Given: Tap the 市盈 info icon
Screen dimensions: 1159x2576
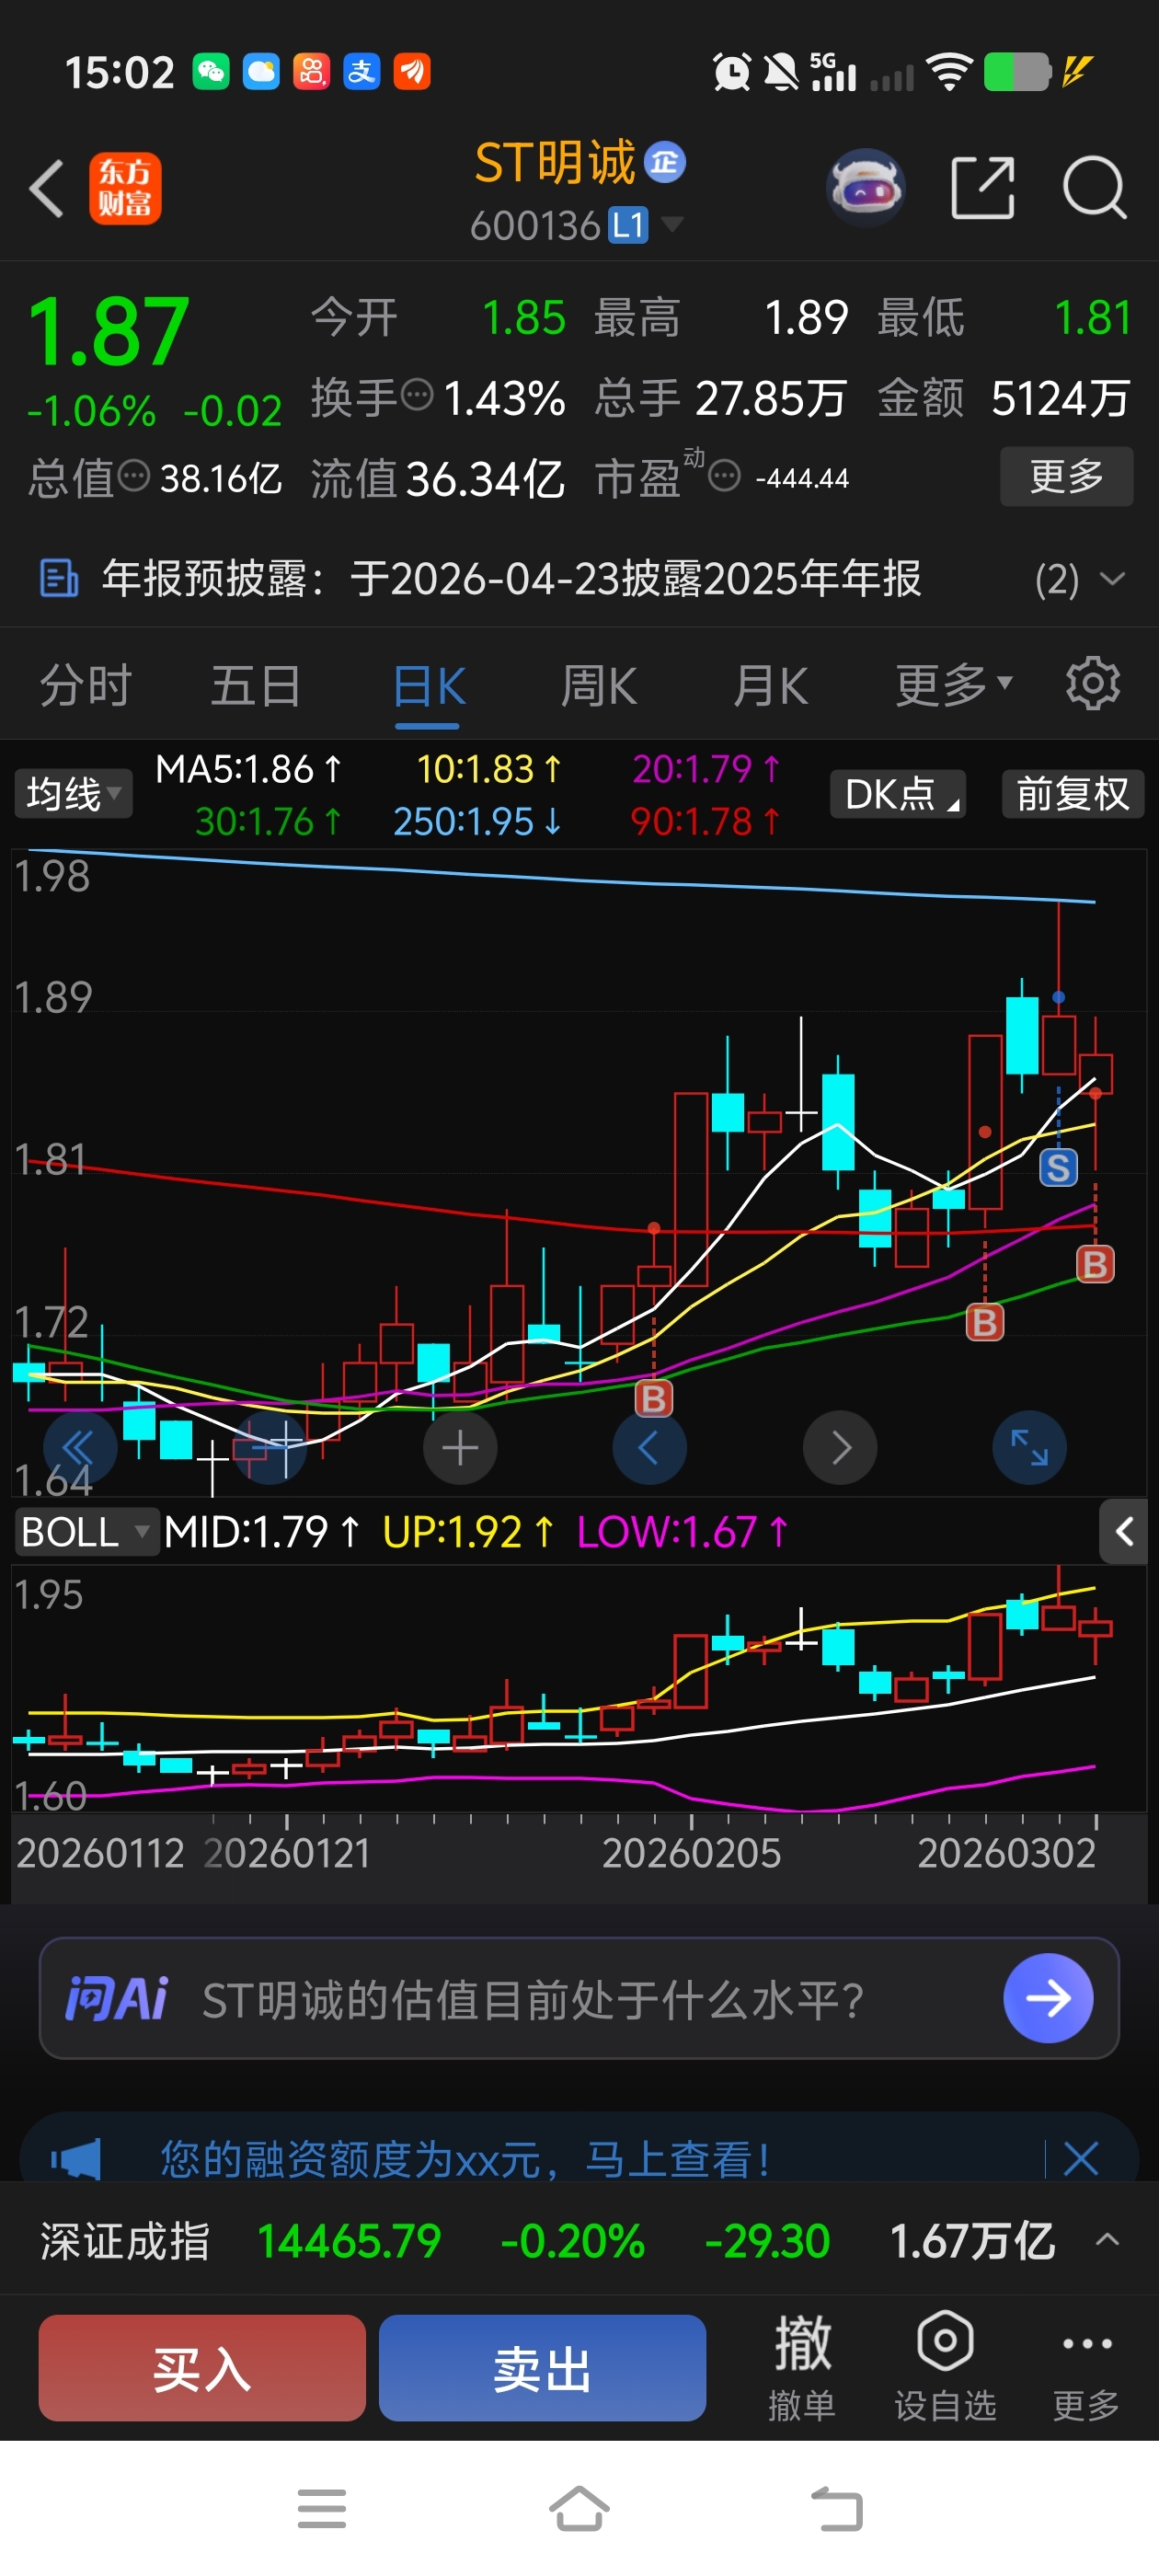Looking at the screenshot, I should tap(724, 476).
